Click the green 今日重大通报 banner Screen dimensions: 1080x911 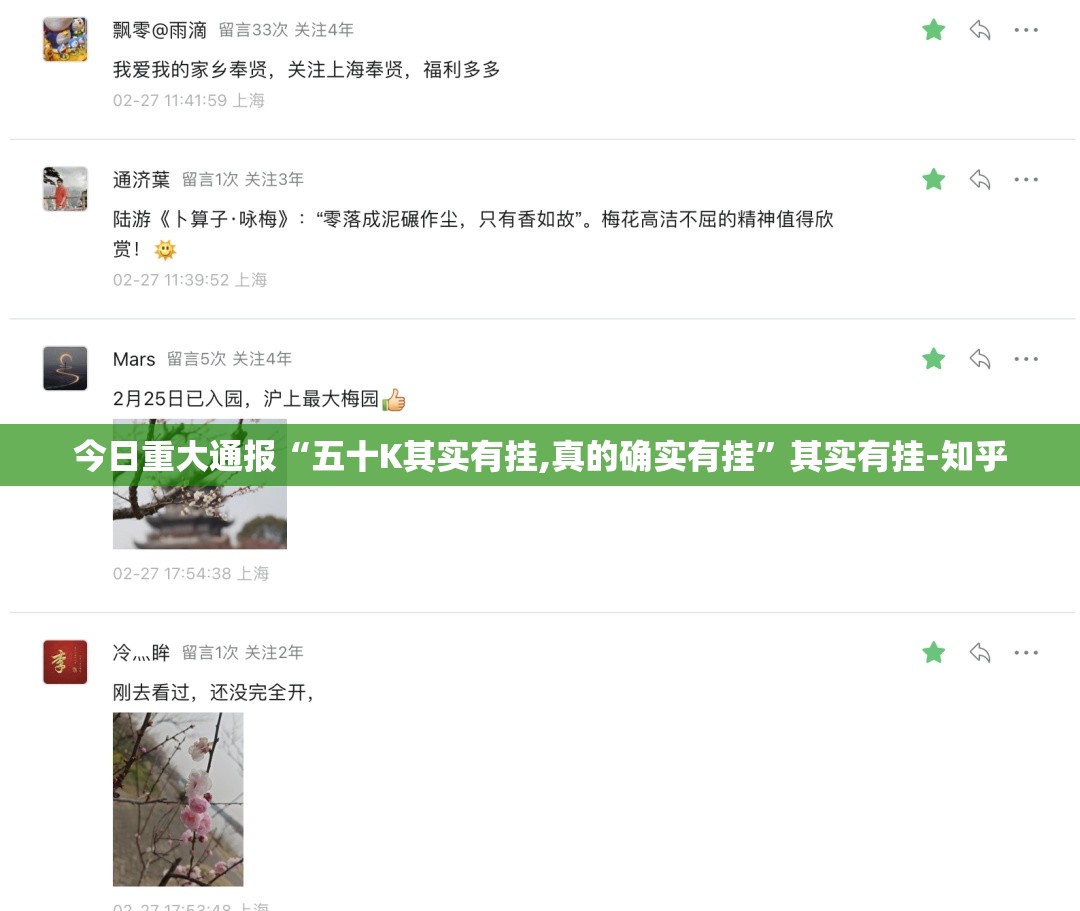click(540, 455)
